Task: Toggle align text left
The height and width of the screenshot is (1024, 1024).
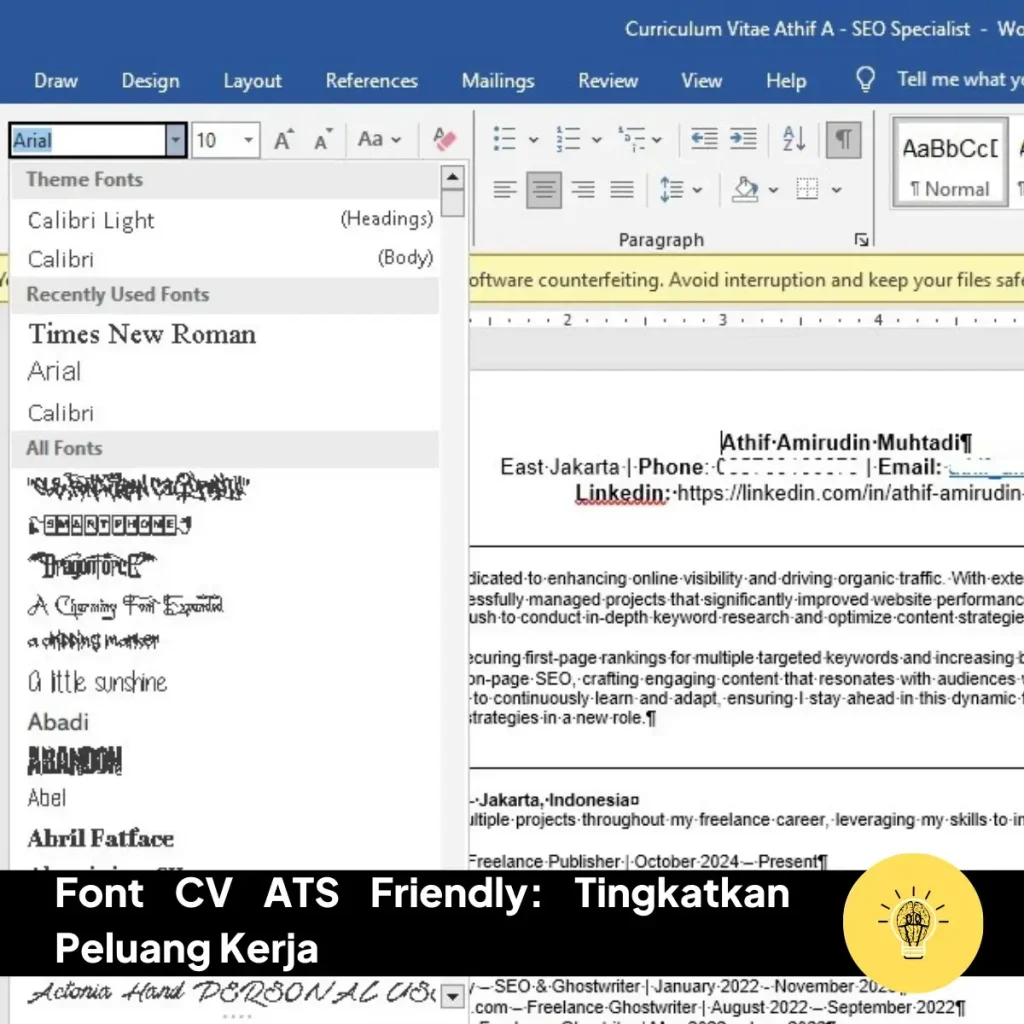Action: 504,189
